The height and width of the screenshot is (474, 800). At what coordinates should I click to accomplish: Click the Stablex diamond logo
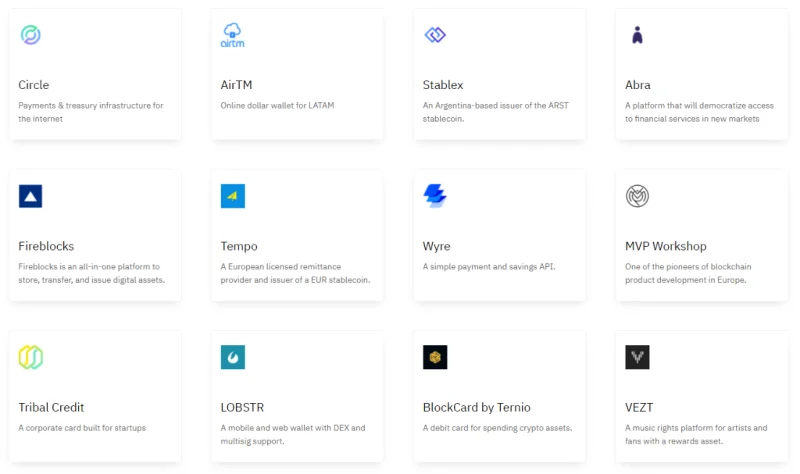coord(435,35)
